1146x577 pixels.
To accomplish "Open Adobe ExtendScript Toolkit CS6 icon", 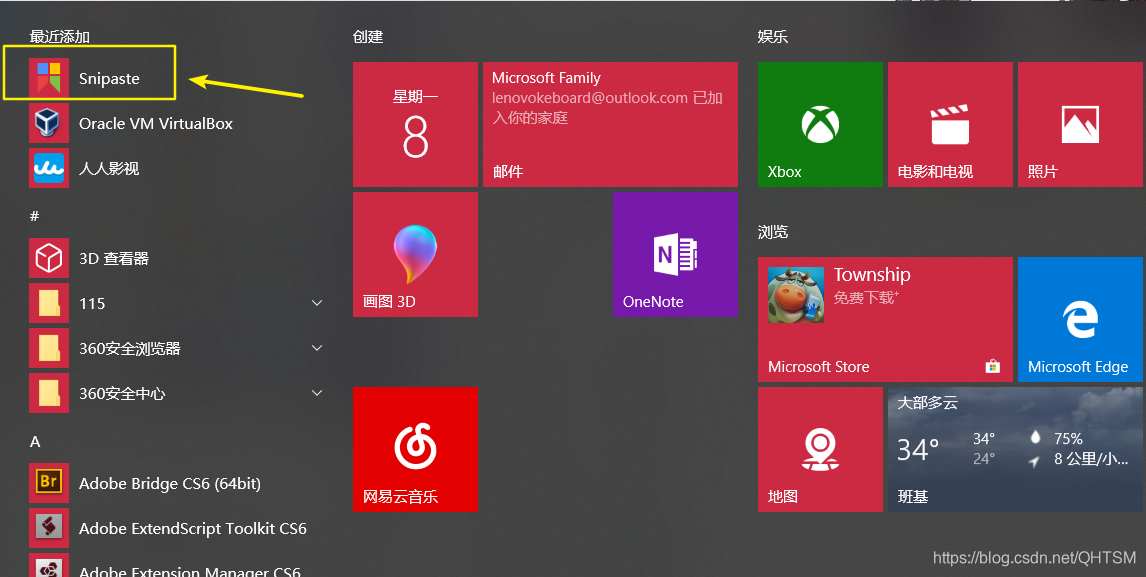I will (x=49, y=528).
